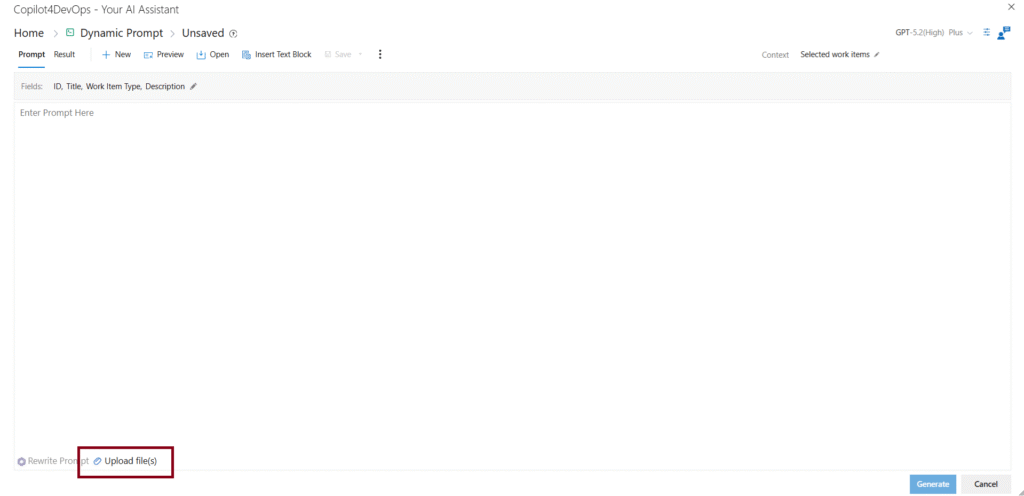Click the Upload file(s) paperclip link
Viewport: 1024px width, 496px height.
pyautogui.click(x=125, y=461)
